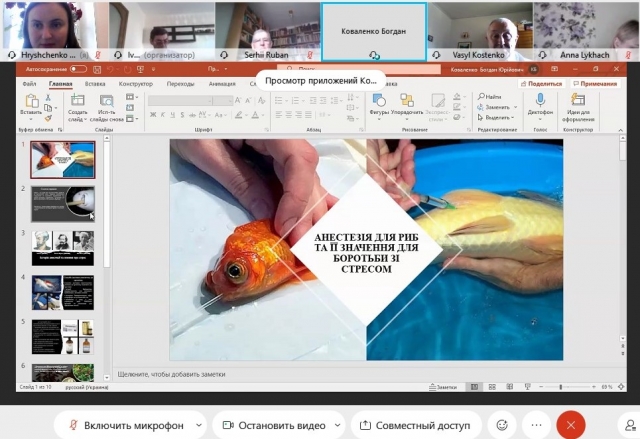Screen dimensions: 640x439
Task: Click the Create Slide (Создать слайд) icon
Action: tap(77, 101)
